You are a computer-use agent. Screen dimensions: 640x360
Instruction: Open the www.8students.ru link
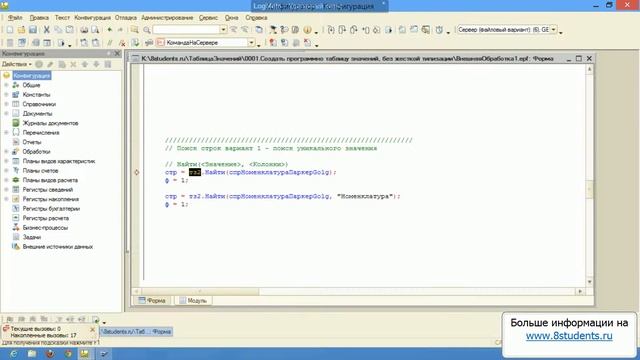pos(569,336)
